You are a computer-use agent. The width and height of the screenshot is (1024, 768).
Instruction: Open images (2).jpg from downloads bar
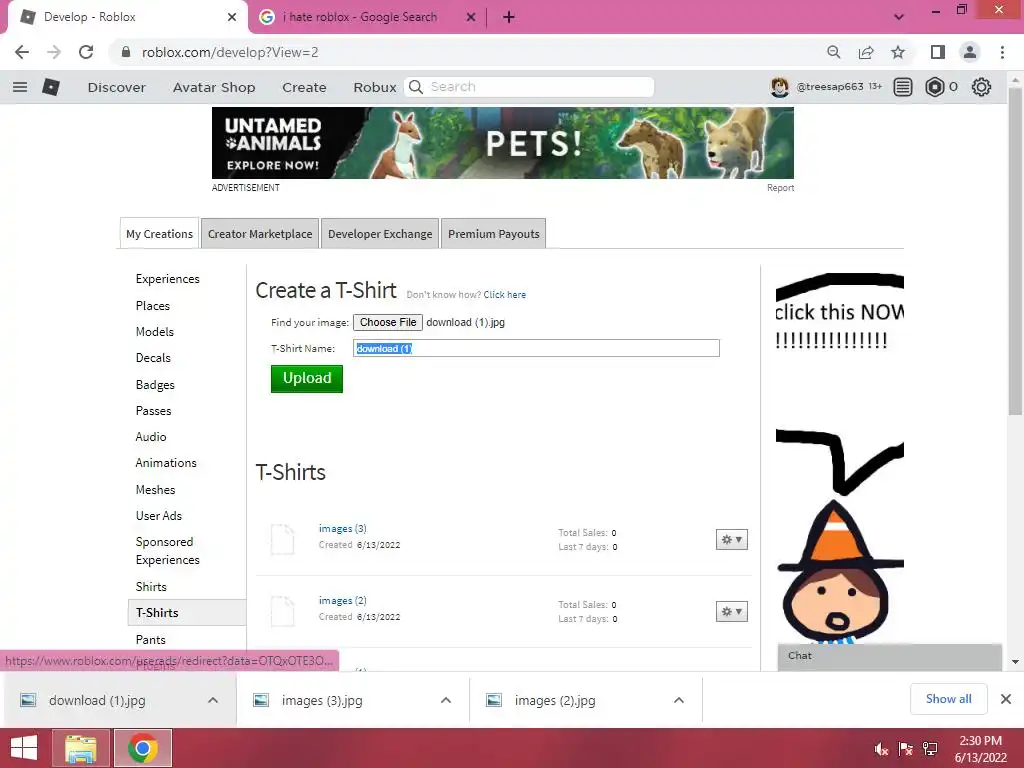pos(555,700)
